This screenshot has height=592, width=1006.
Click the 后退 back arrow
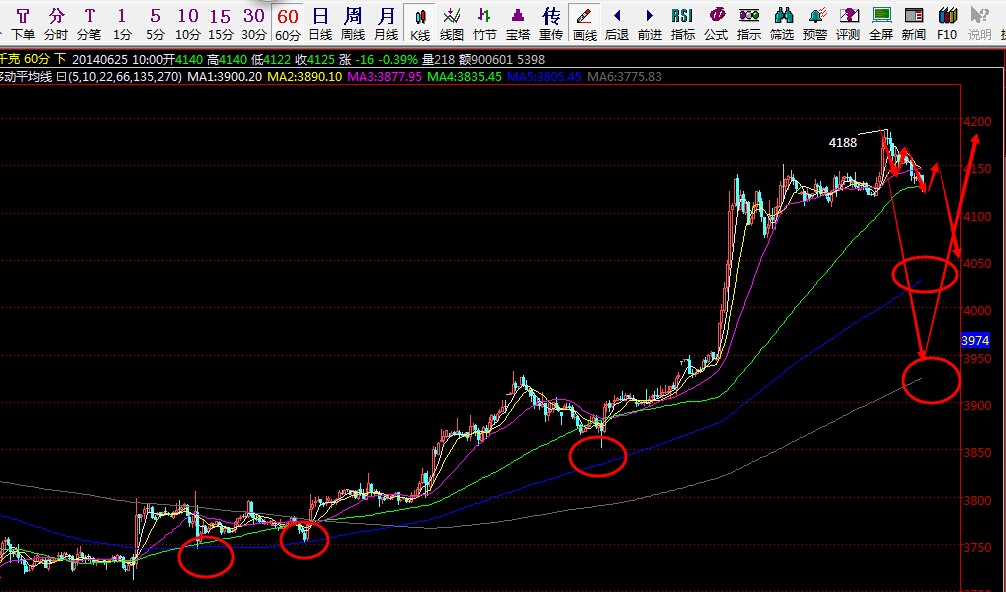click(617, 24)
